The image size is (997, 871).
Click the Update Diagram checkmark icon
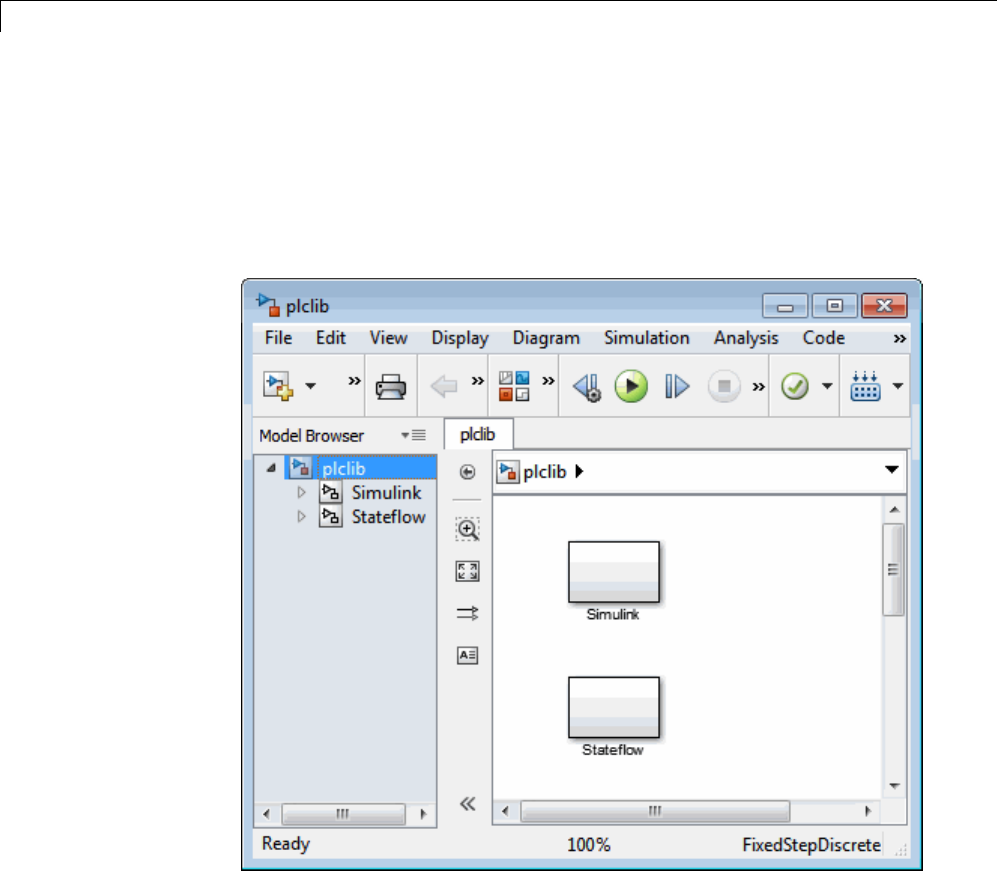click(795, 386)
